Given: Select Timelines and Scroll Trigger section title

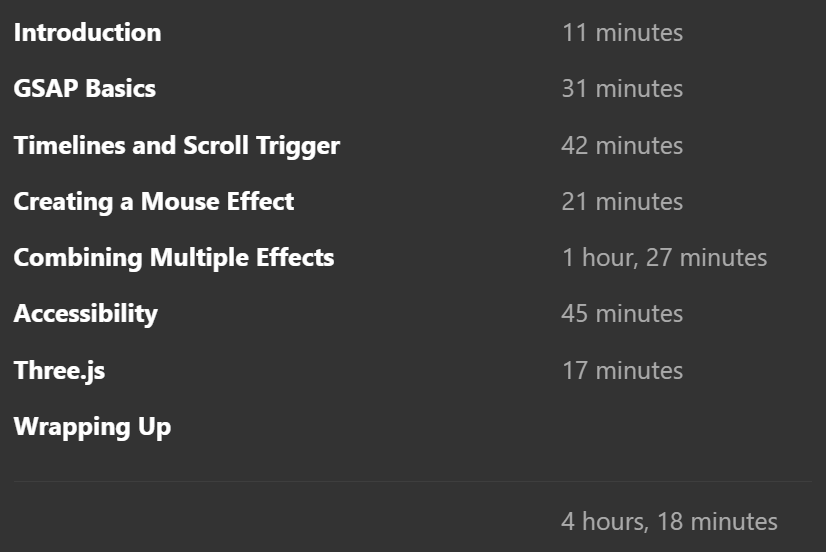Looking at the screenshot, I should [x=177, y=146].
